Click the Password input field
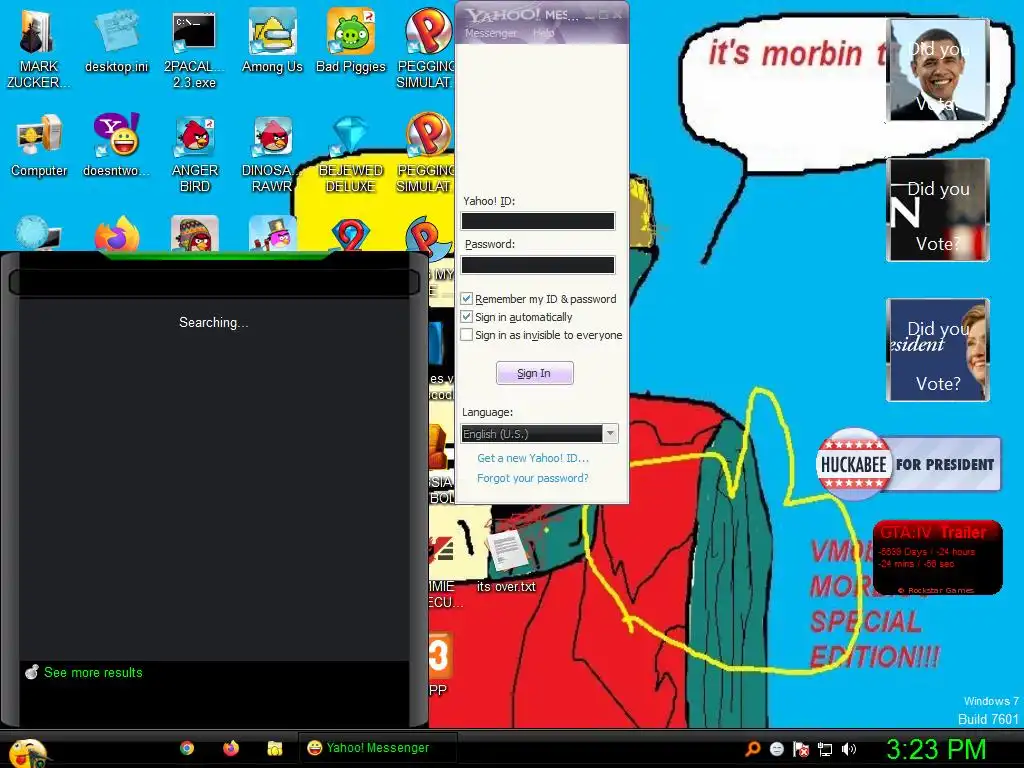 click(537, 264)
